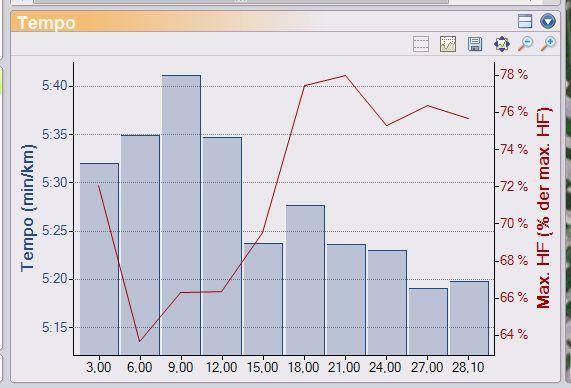The image size is (571, 388).
Task: Select the bar for 15,00 km
Action: point(263,299)
